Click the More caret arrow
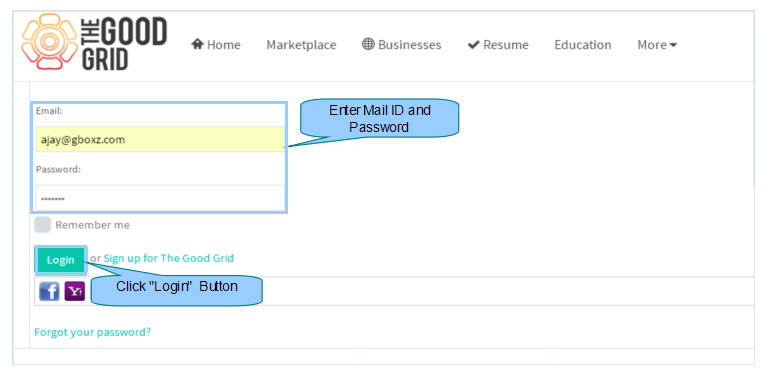Image resolution: width=768 pixels, height=379 pixels. click(673, 45)
